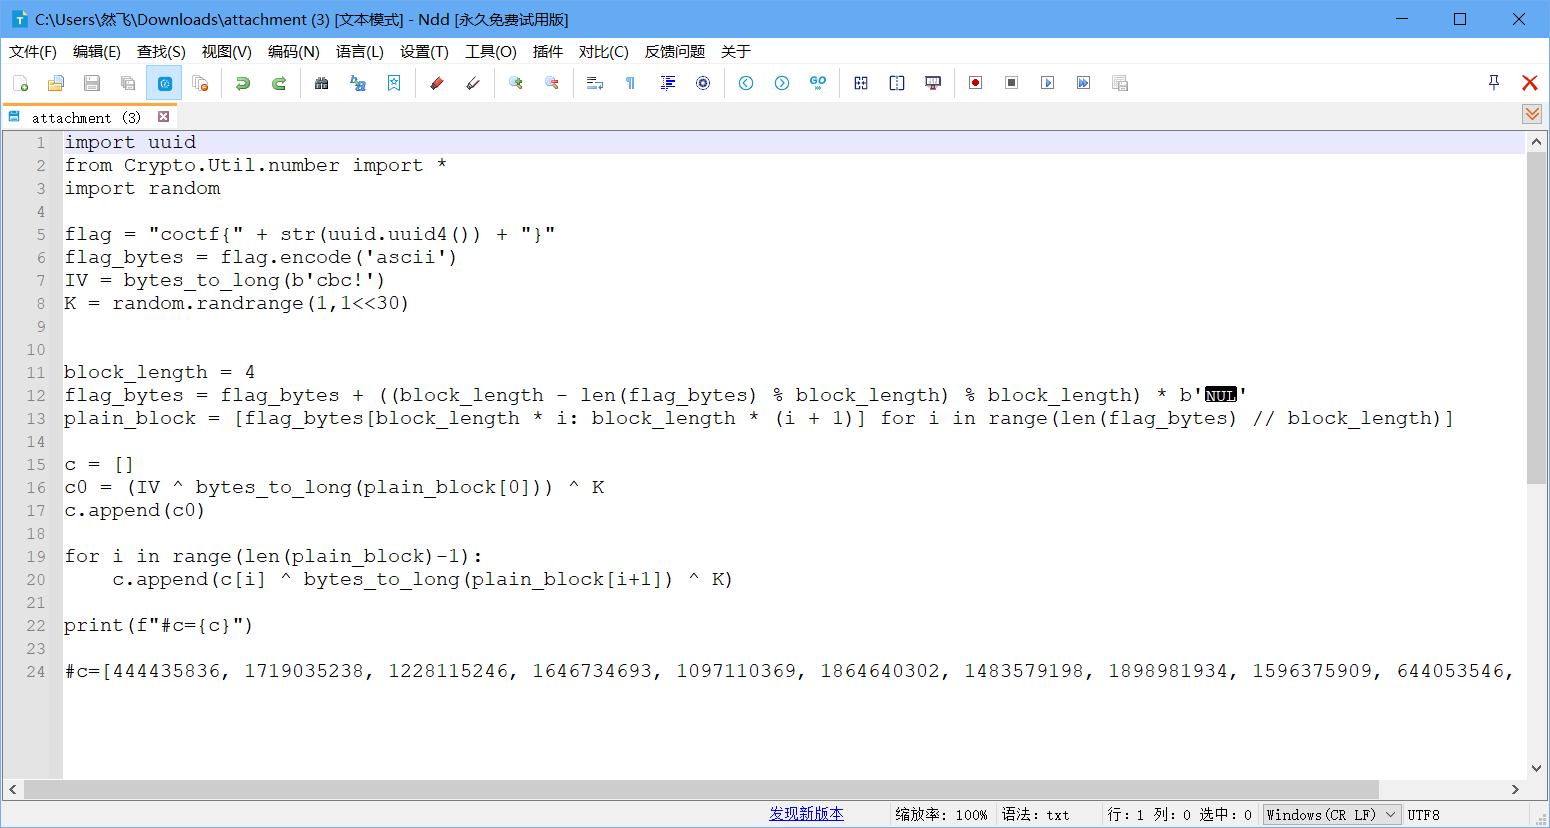The image size is (1550, 828).
Task: Zoom in with the magnifier plus icon
Action: point(516,83)
